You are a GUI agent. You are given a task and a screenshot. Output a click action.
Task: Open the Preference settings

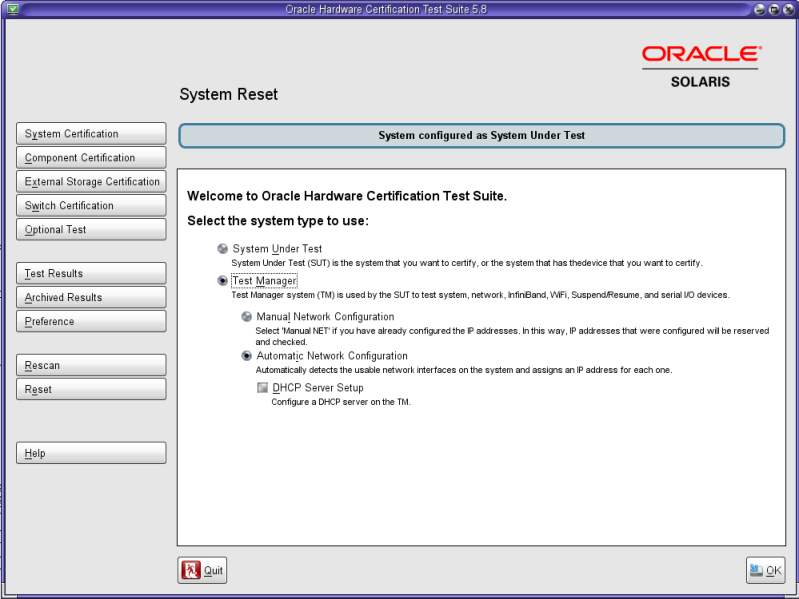point(91,321)
